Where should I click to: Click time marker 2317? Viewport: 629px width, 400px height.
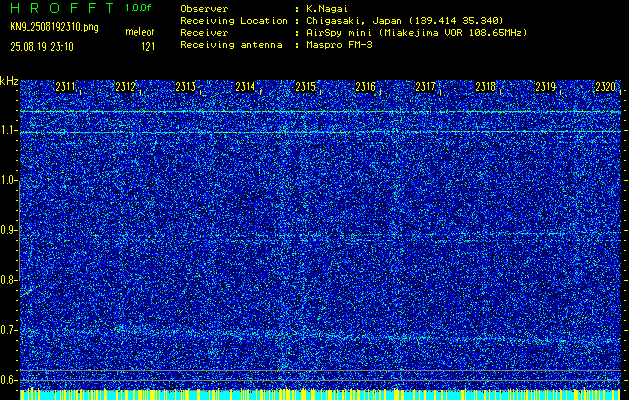(x=425, y=87)
